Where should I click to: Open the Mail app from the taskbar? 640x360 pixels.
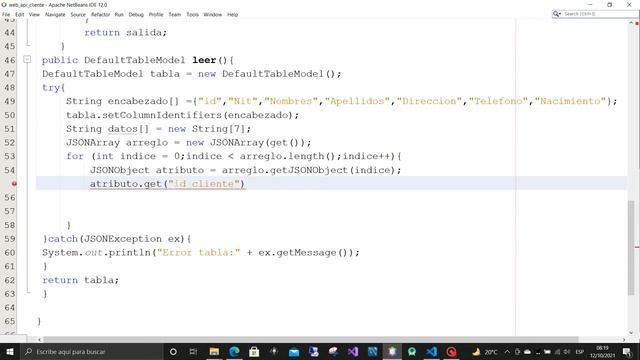[x=294, y=351]
